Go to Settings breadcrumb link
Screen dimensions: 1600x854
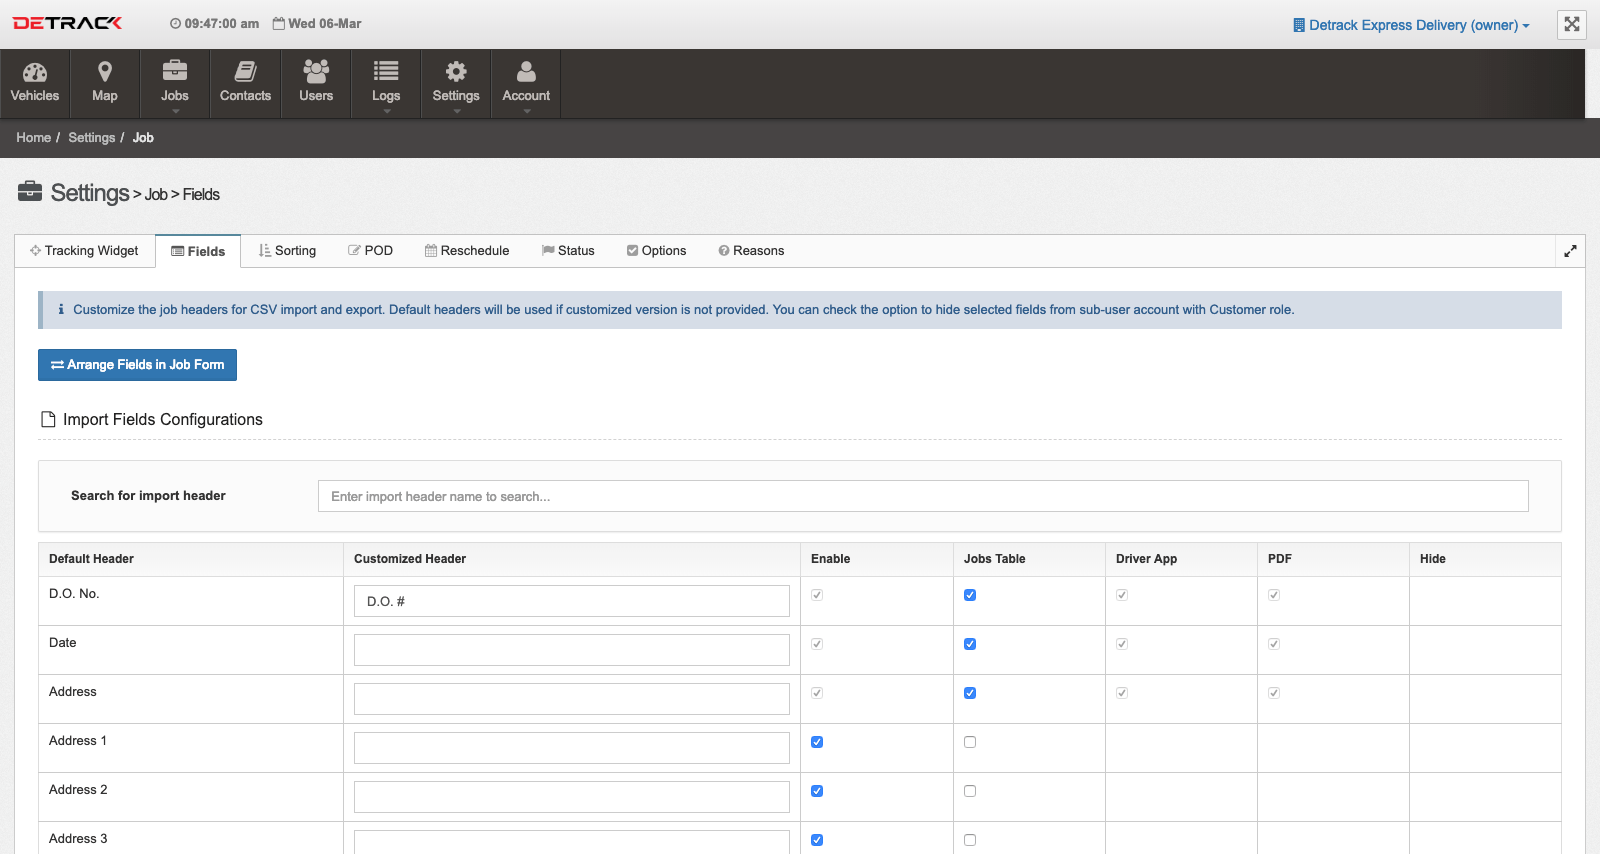(91, 138)
